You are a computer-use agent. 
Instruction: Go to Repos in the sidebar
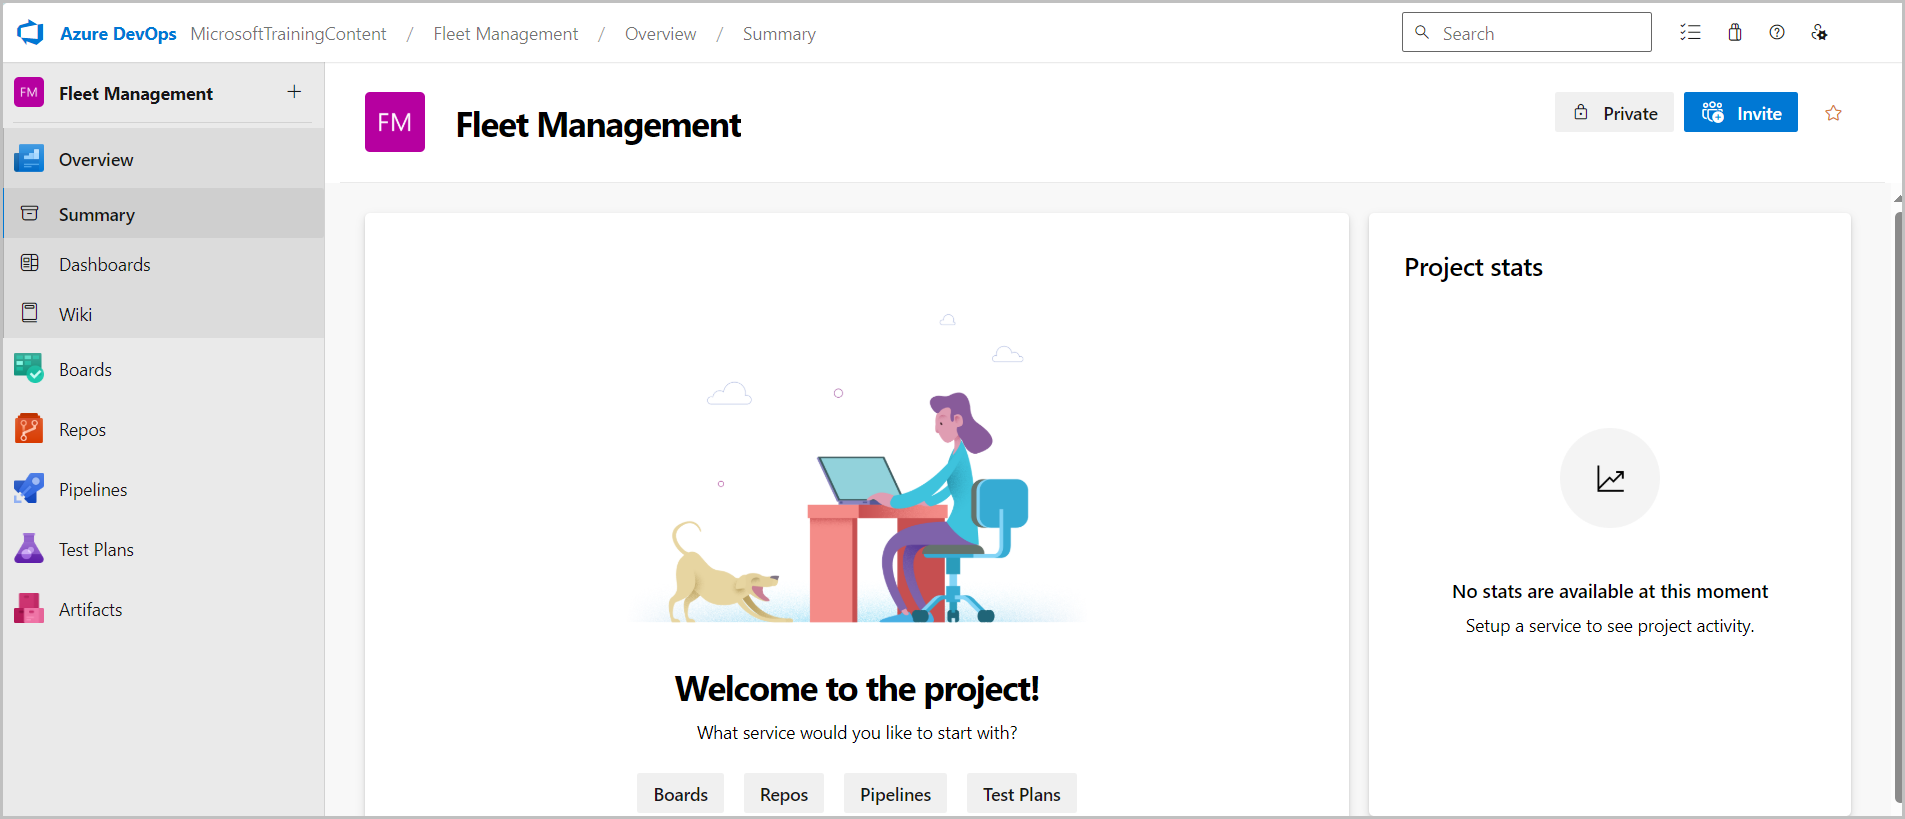pos(164,429)
